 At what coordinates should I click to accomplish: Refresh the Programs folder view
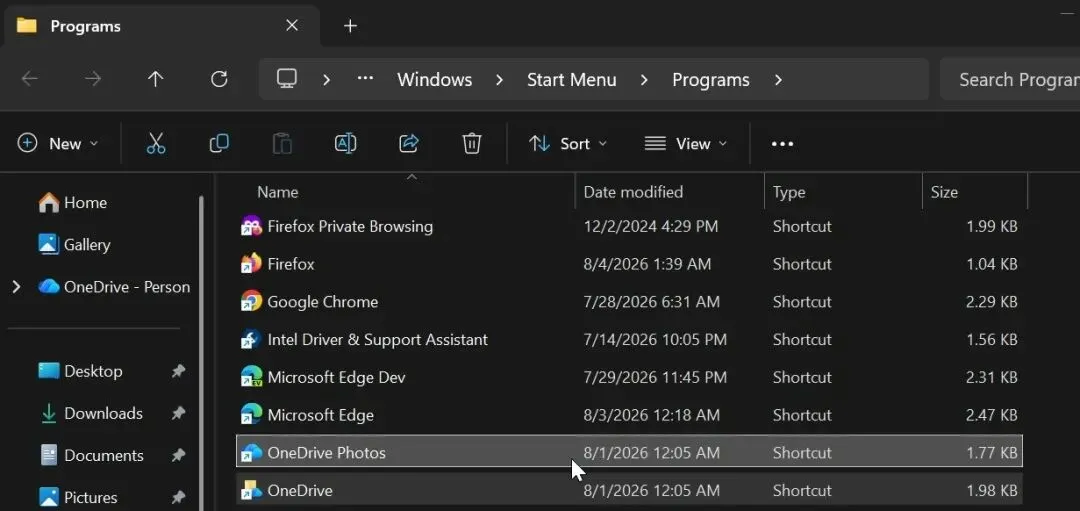[219, 79]
